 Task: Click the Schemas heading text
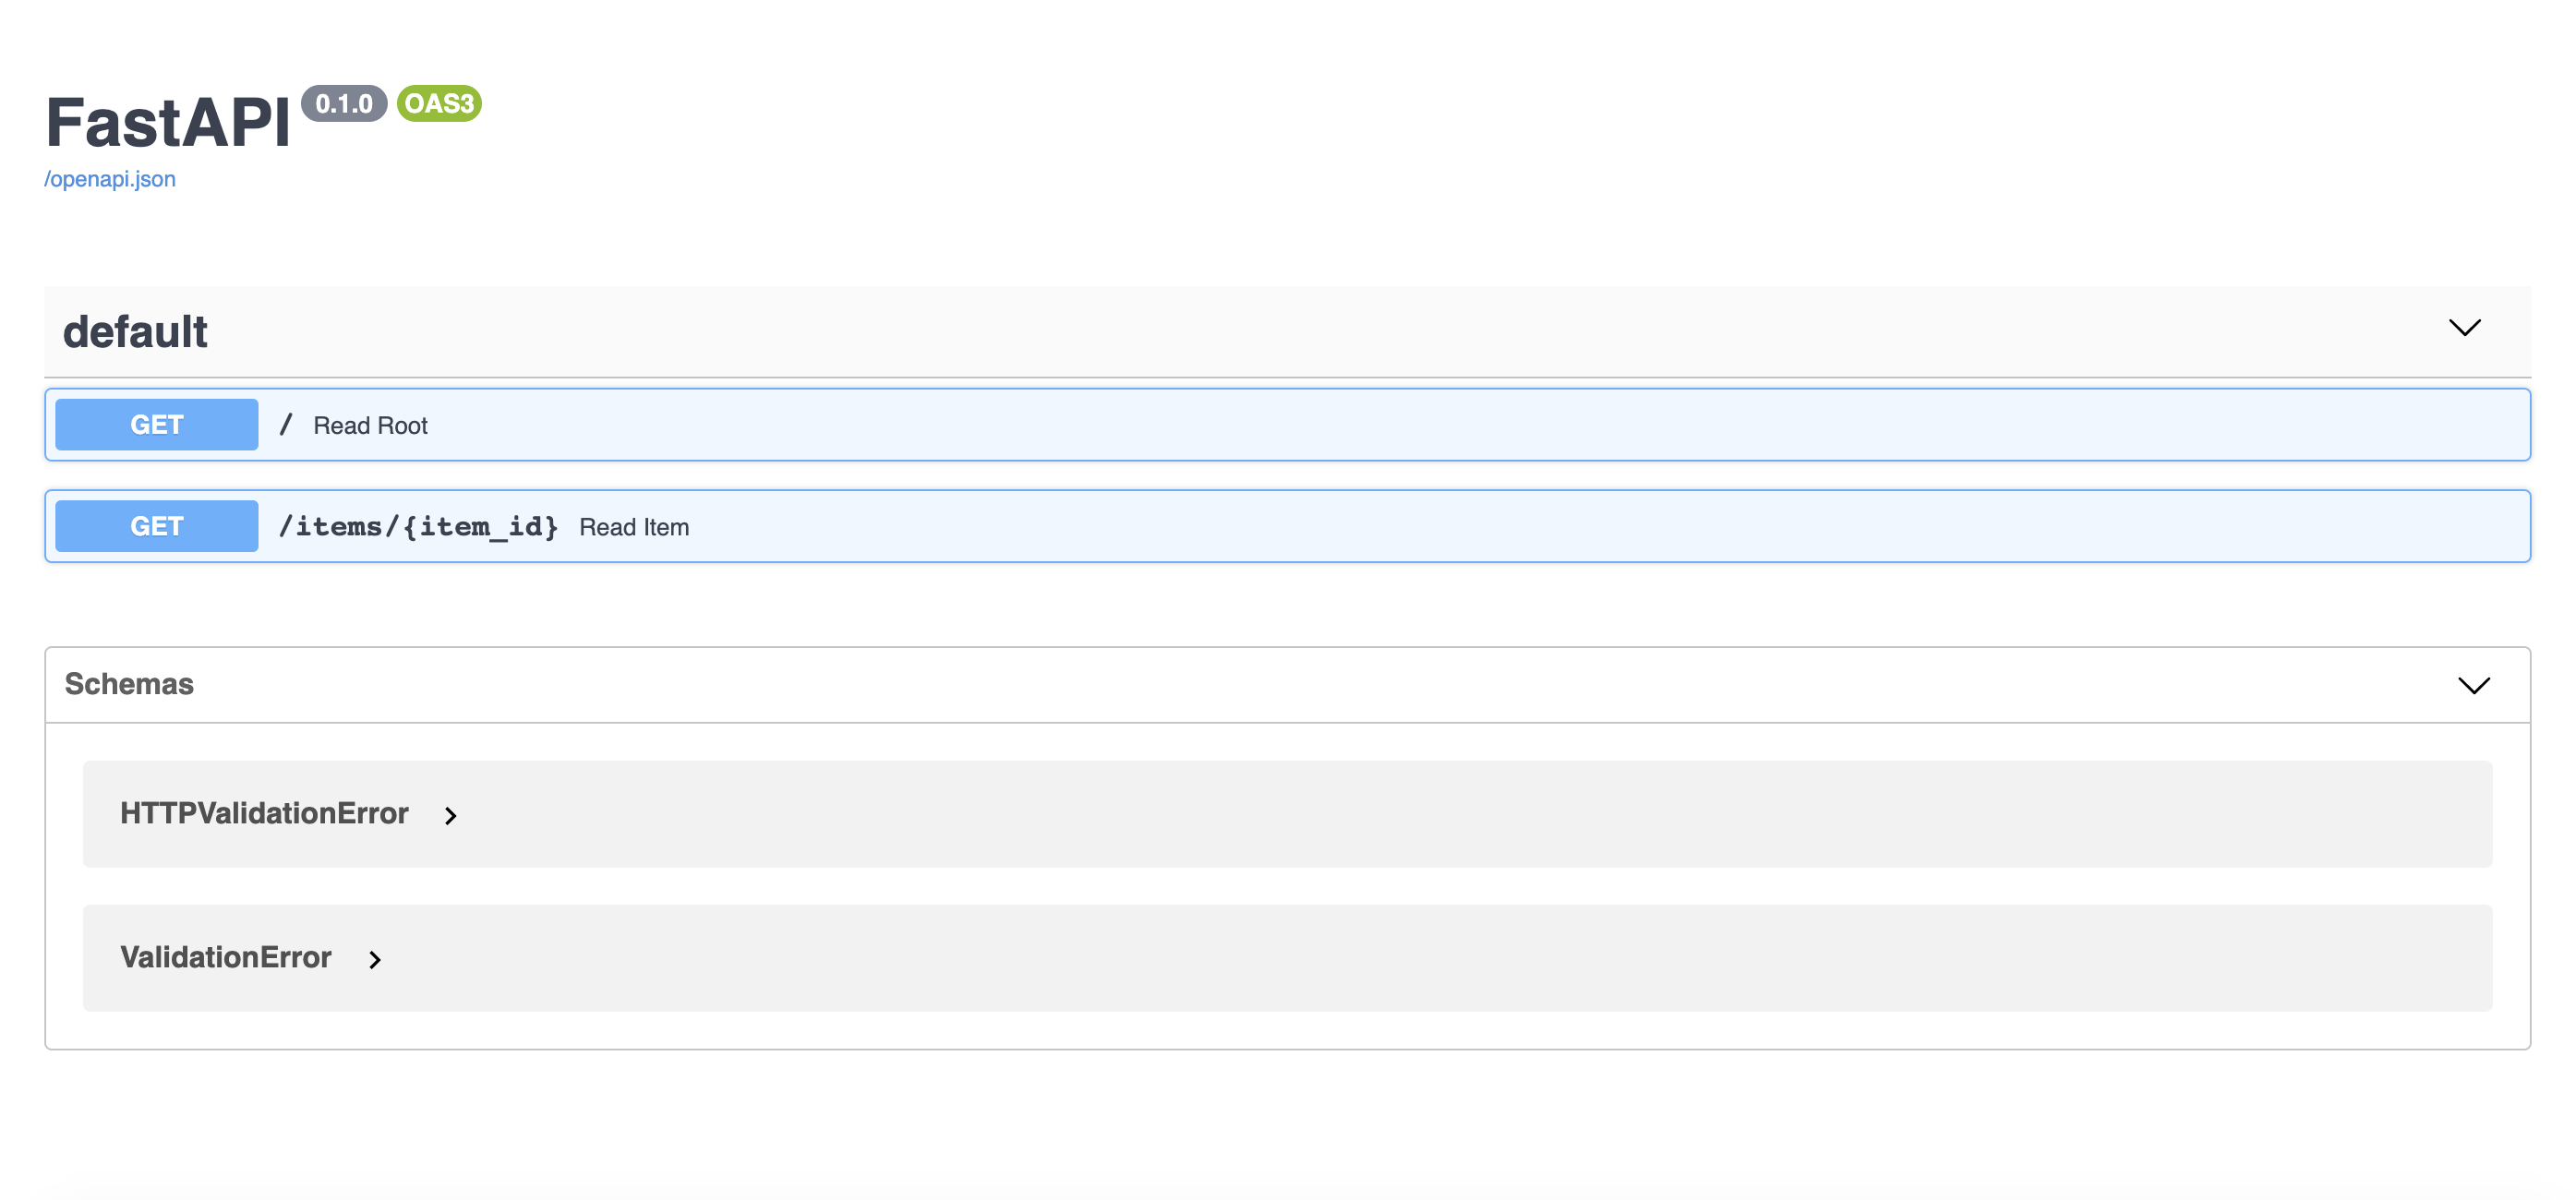pos(129,684)
